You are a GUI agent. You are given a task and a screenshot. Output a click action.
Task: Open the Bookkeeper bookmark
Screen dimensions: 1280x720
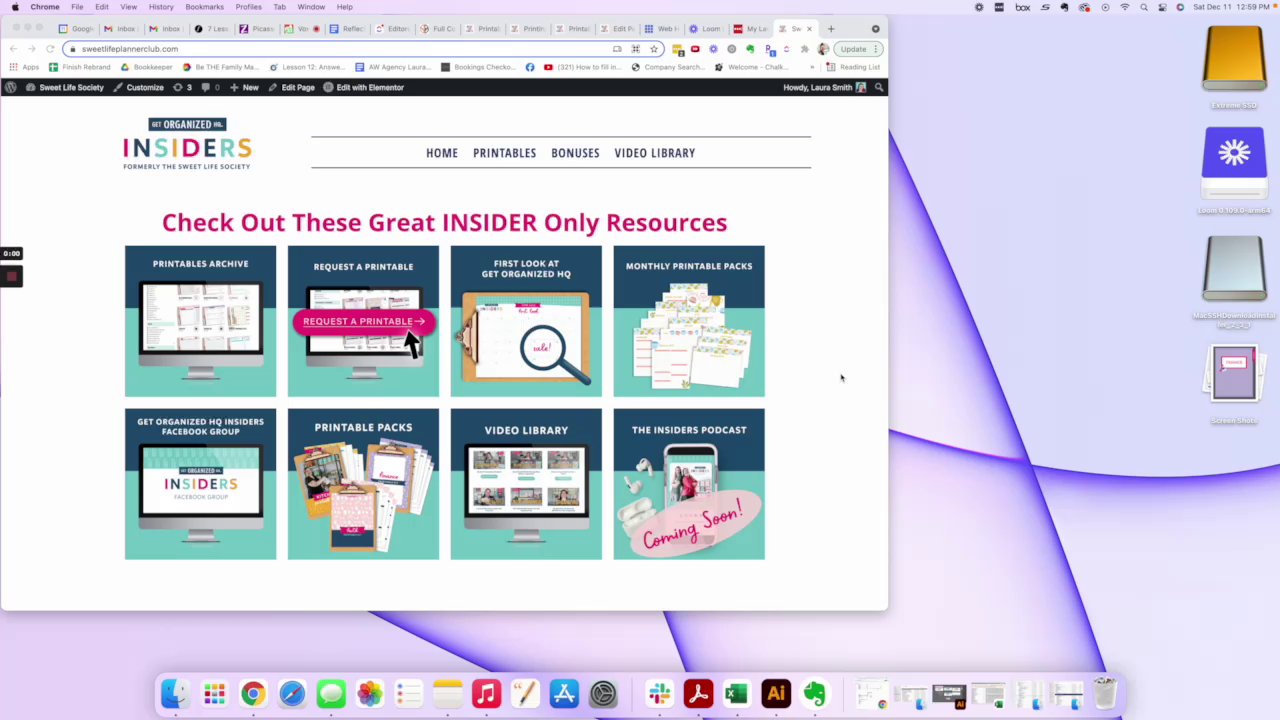tap(146, 67)
